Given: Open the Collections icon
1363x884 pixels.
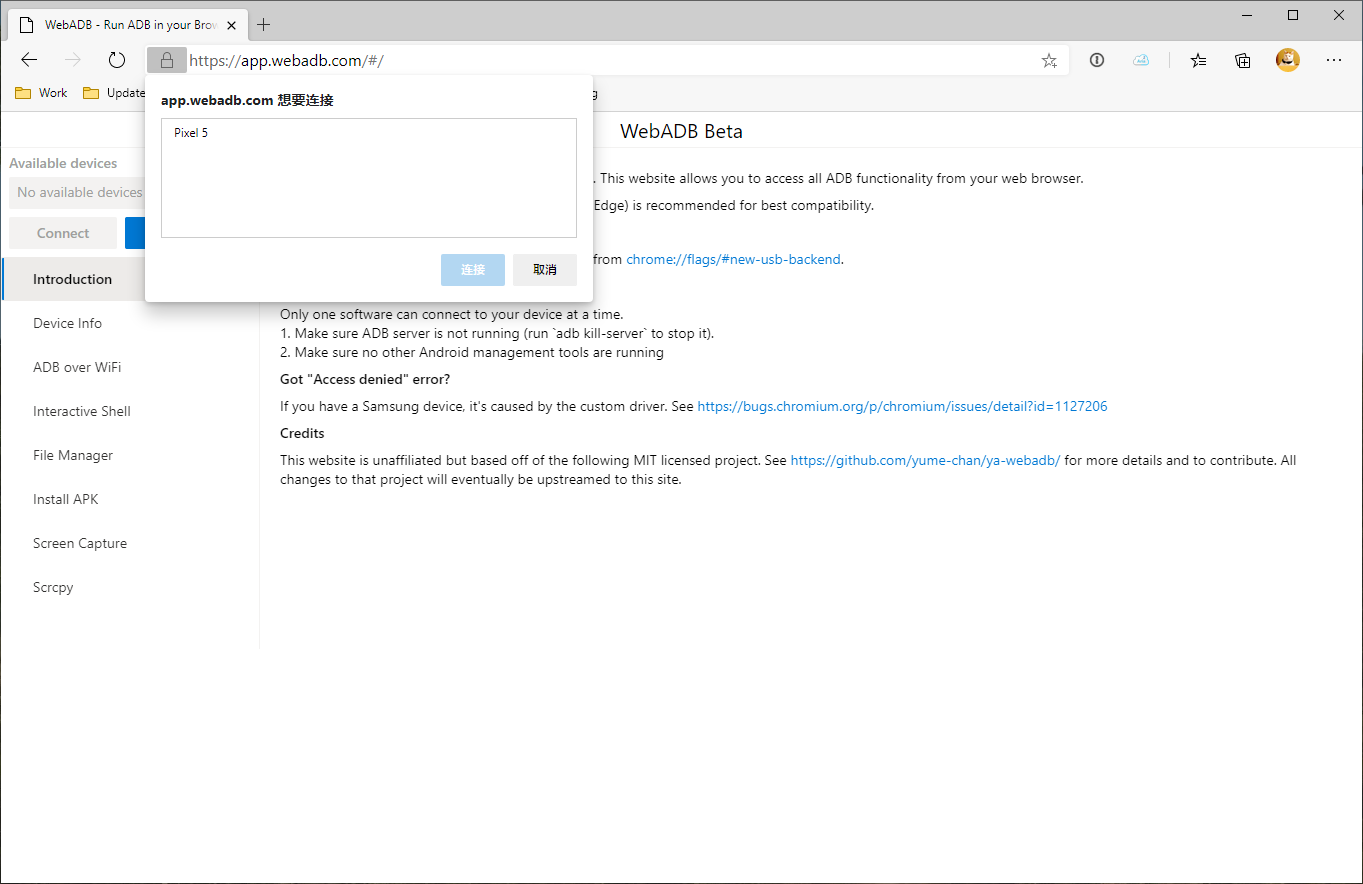Looking at the screenshot, I should 1243,60.
